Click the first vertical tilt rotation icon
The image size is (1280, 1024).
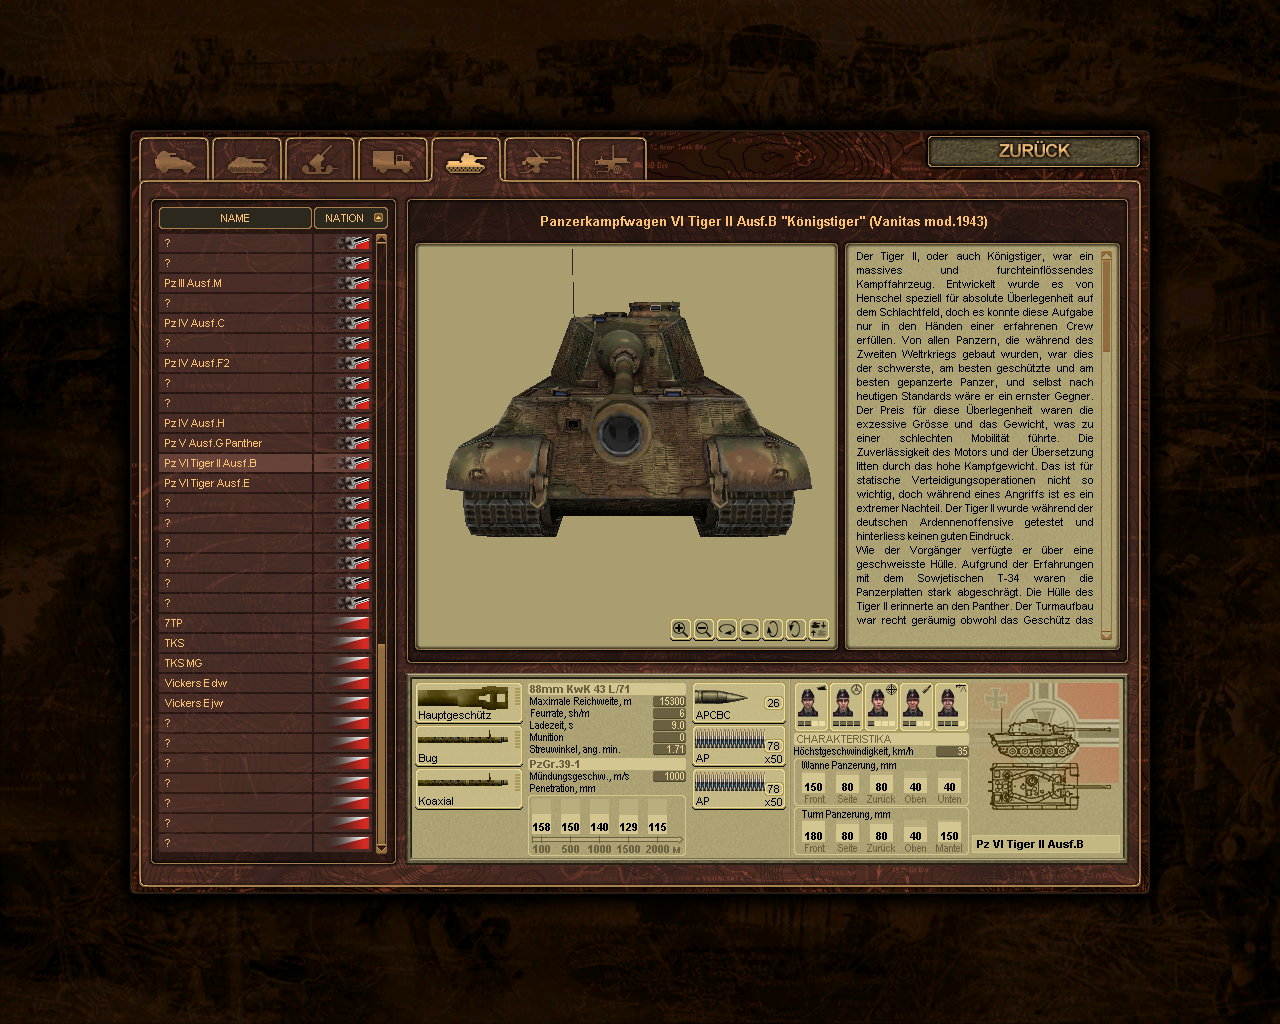pyautogui.click(x=772, y=629)
